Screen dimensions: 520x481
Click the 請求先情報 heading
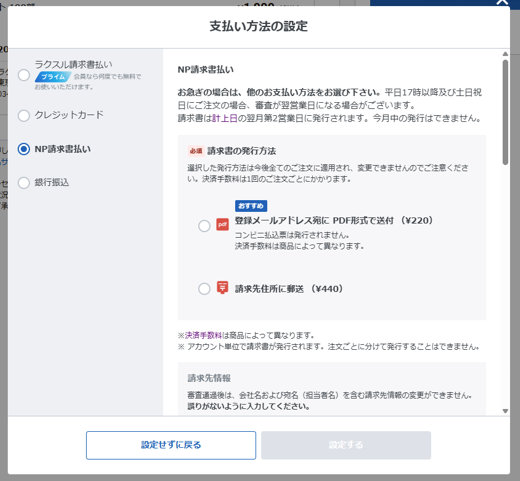(x=209, y=378)
